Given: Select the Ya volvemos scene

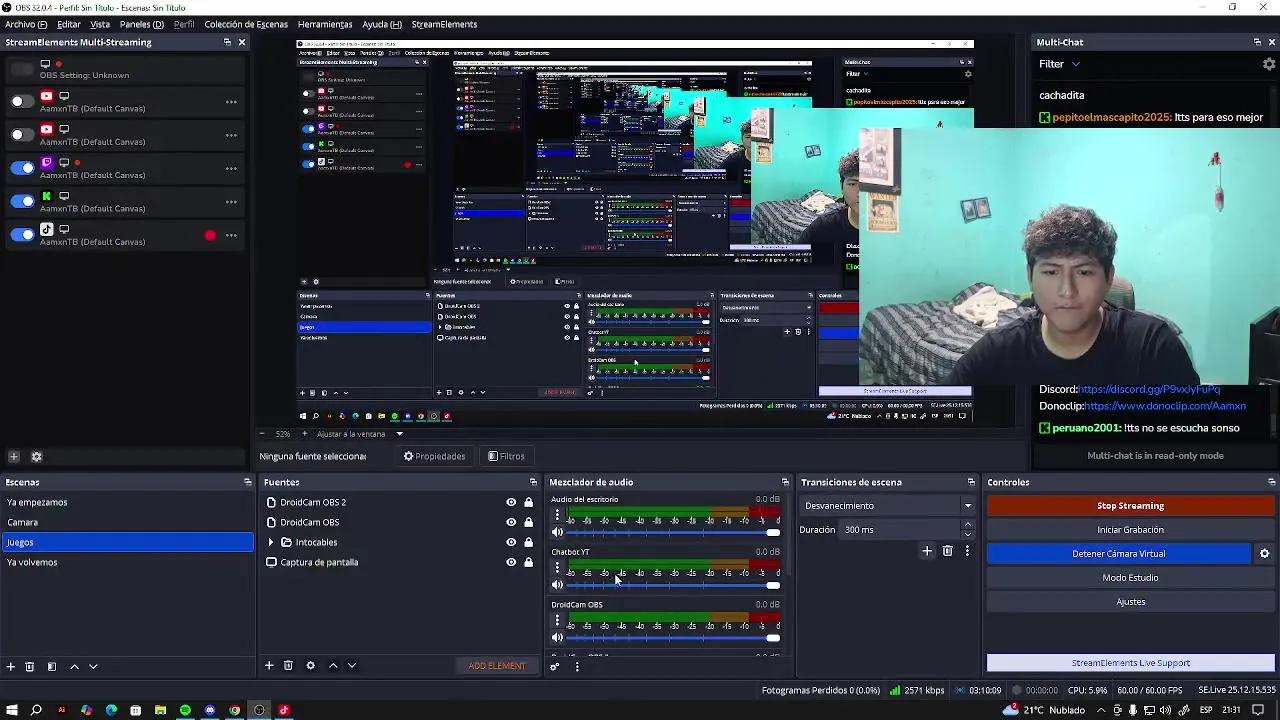Looking at the screenshot, I should pos(127,562).
